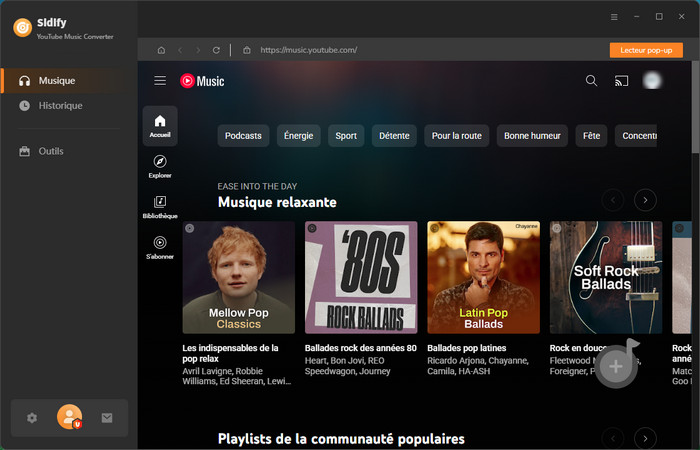Next page of Playlists de la communauté
Viewport: 700px width, 450px height.
645,438
